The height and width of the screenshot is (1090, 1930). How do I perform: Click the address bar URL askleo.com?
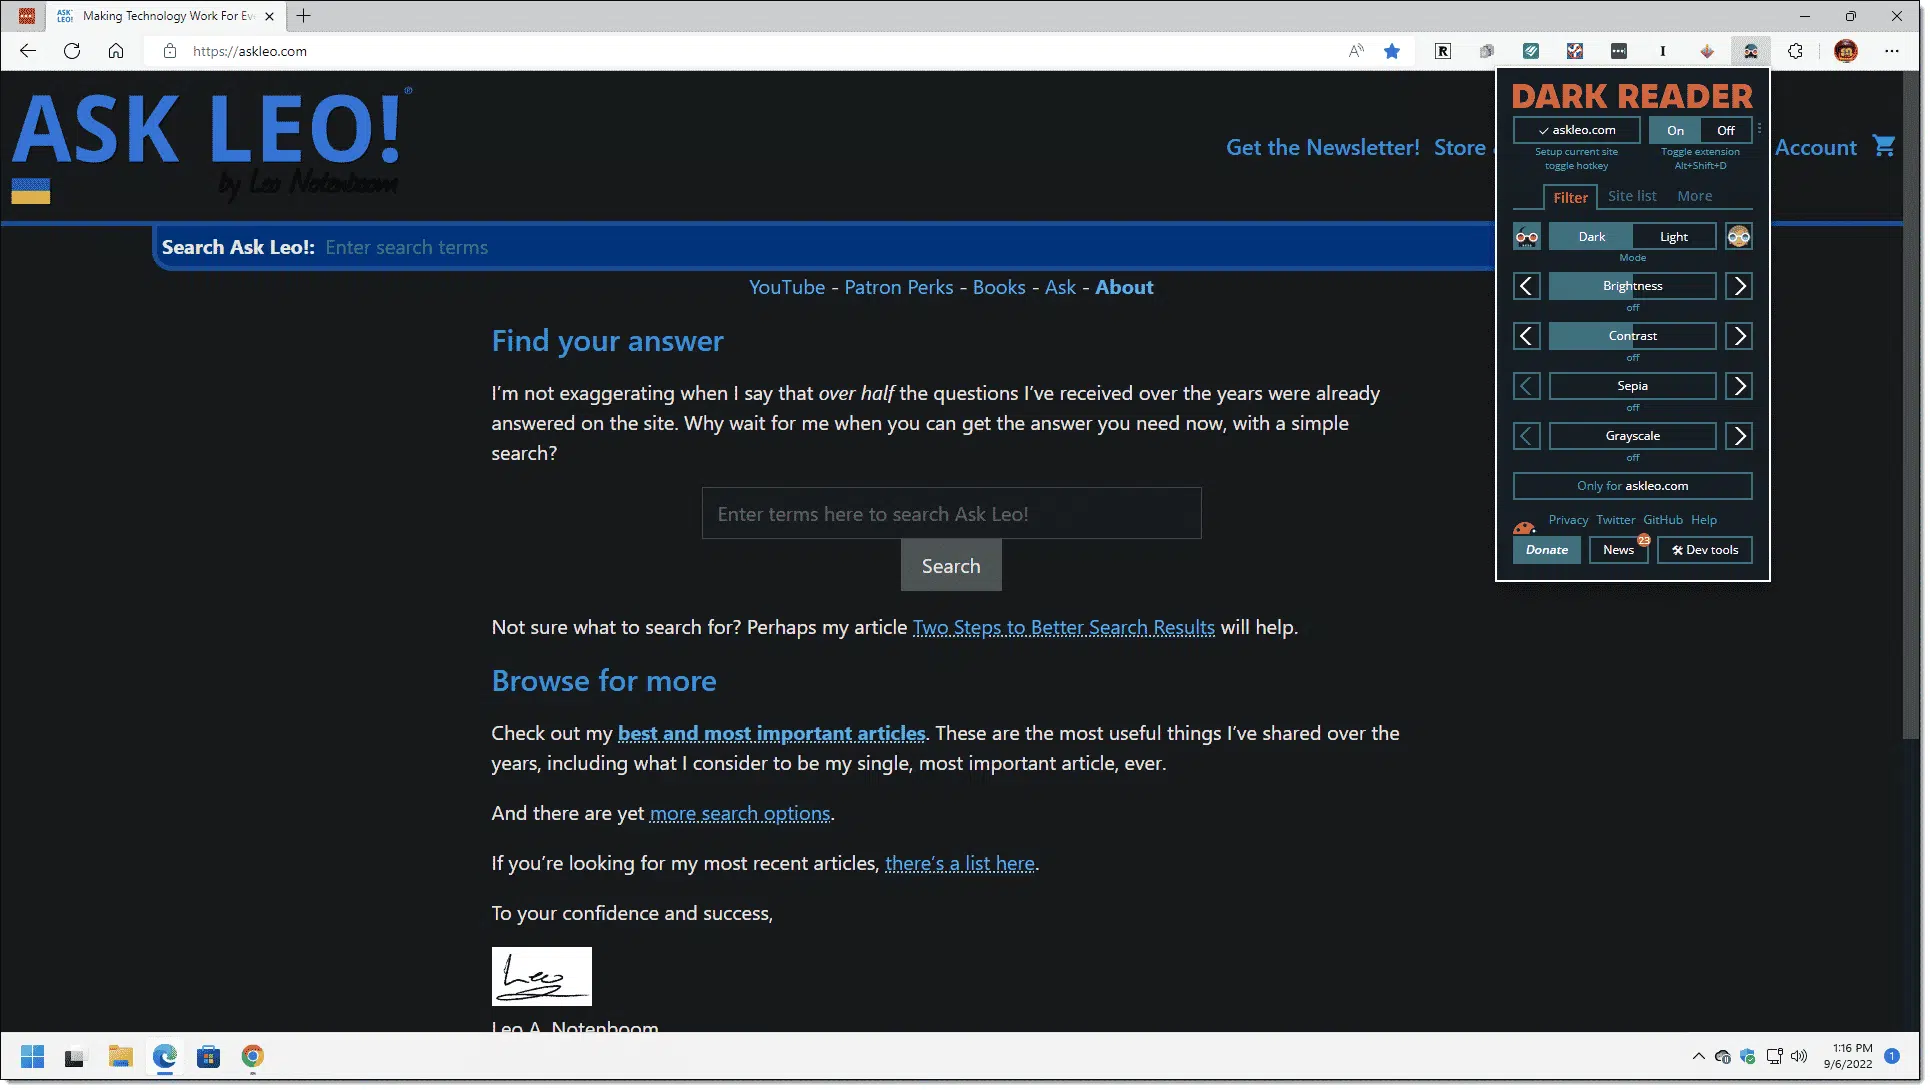(x=251, y=52)
